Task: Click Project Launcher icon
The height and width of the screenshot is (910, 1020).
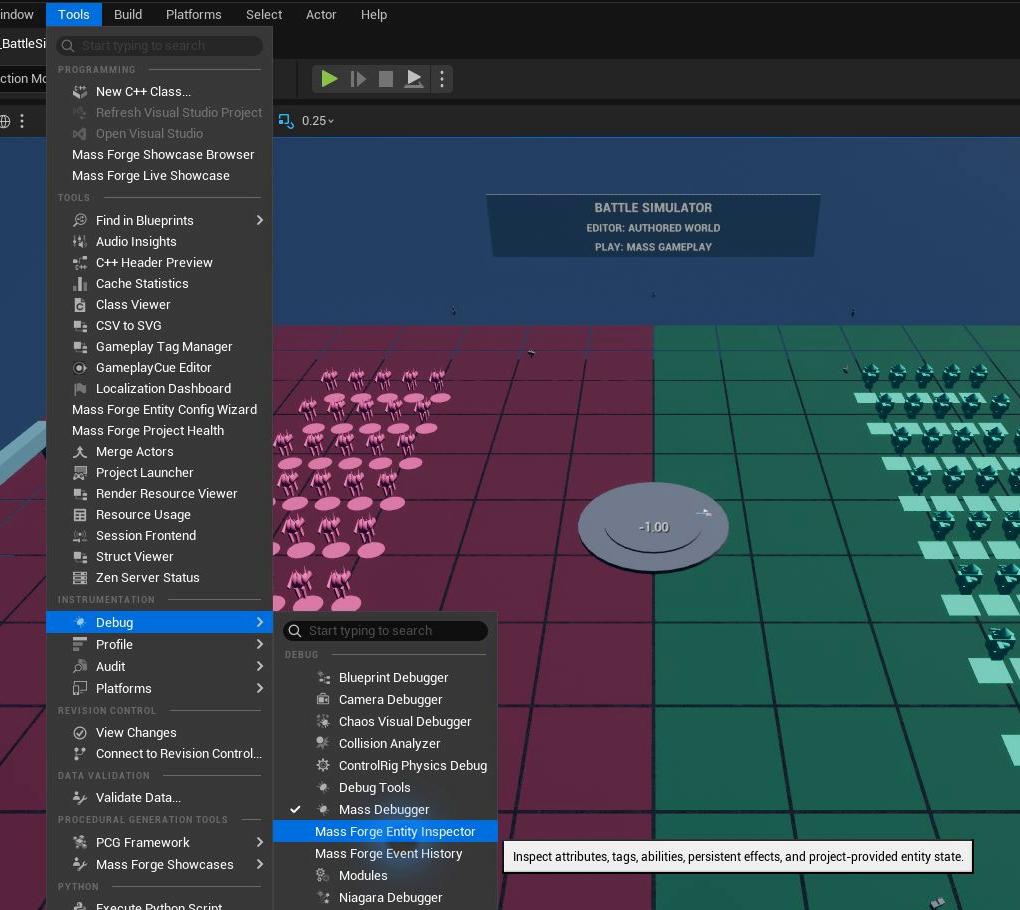Action: click(79, 473)
